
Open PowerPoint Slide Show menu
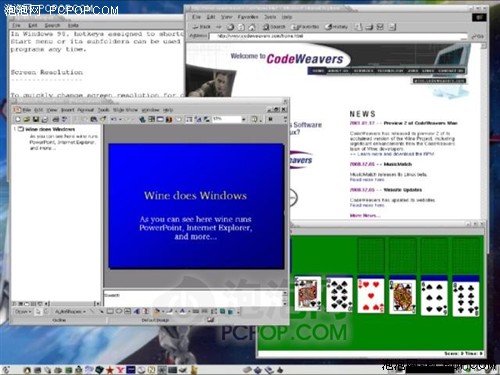click(x=125, y=110)
